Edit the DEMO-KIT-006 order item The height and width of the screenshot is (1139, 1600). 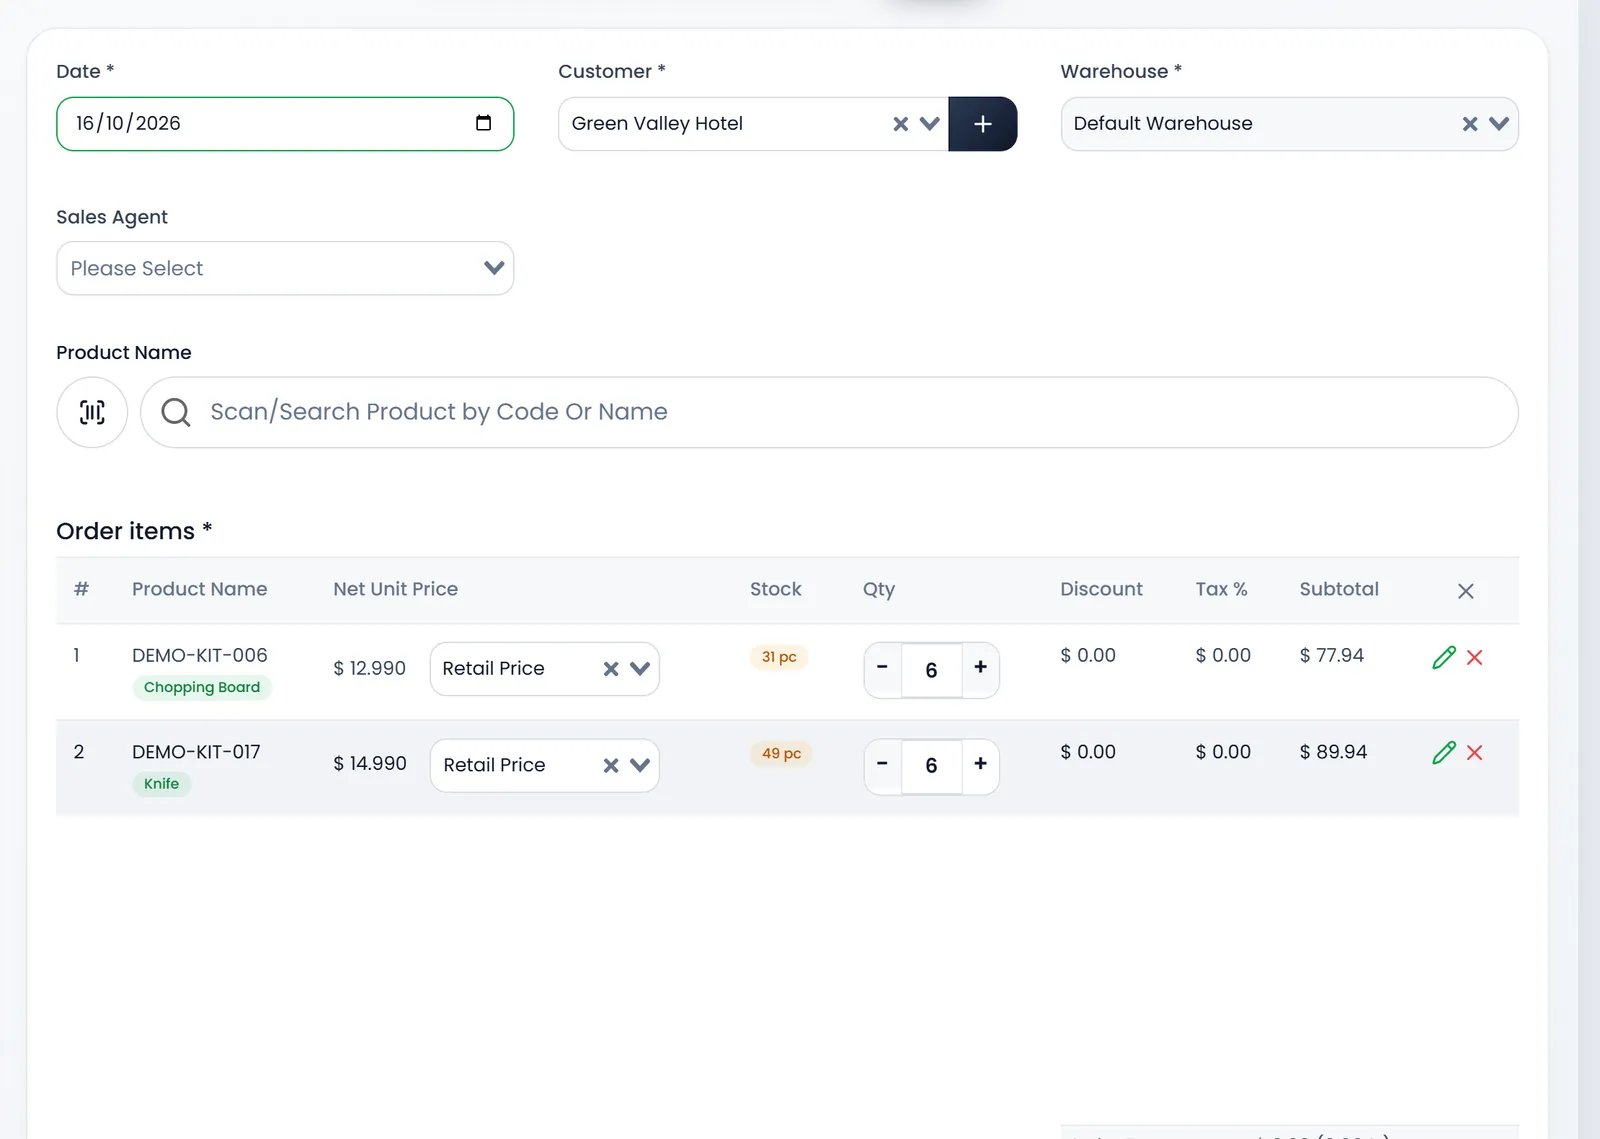click(1443, 657)
